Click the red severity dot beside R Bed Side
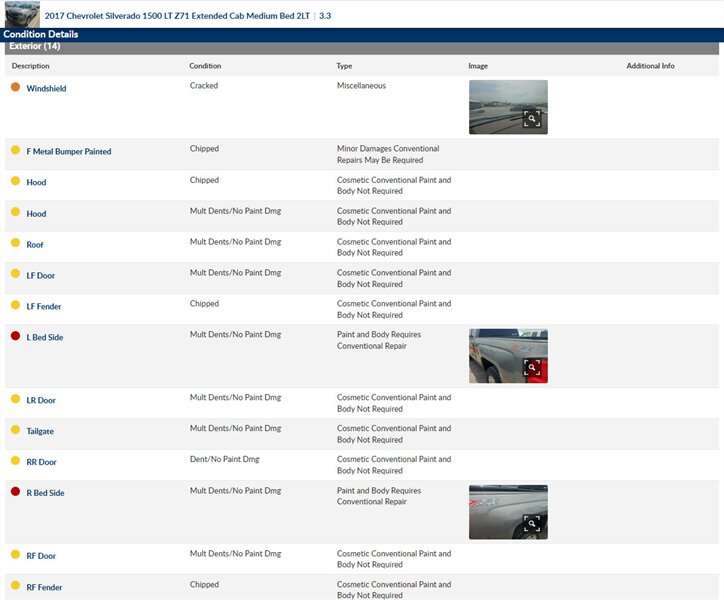The height and width of the screenshot is (600, 724). pos(15,491)
